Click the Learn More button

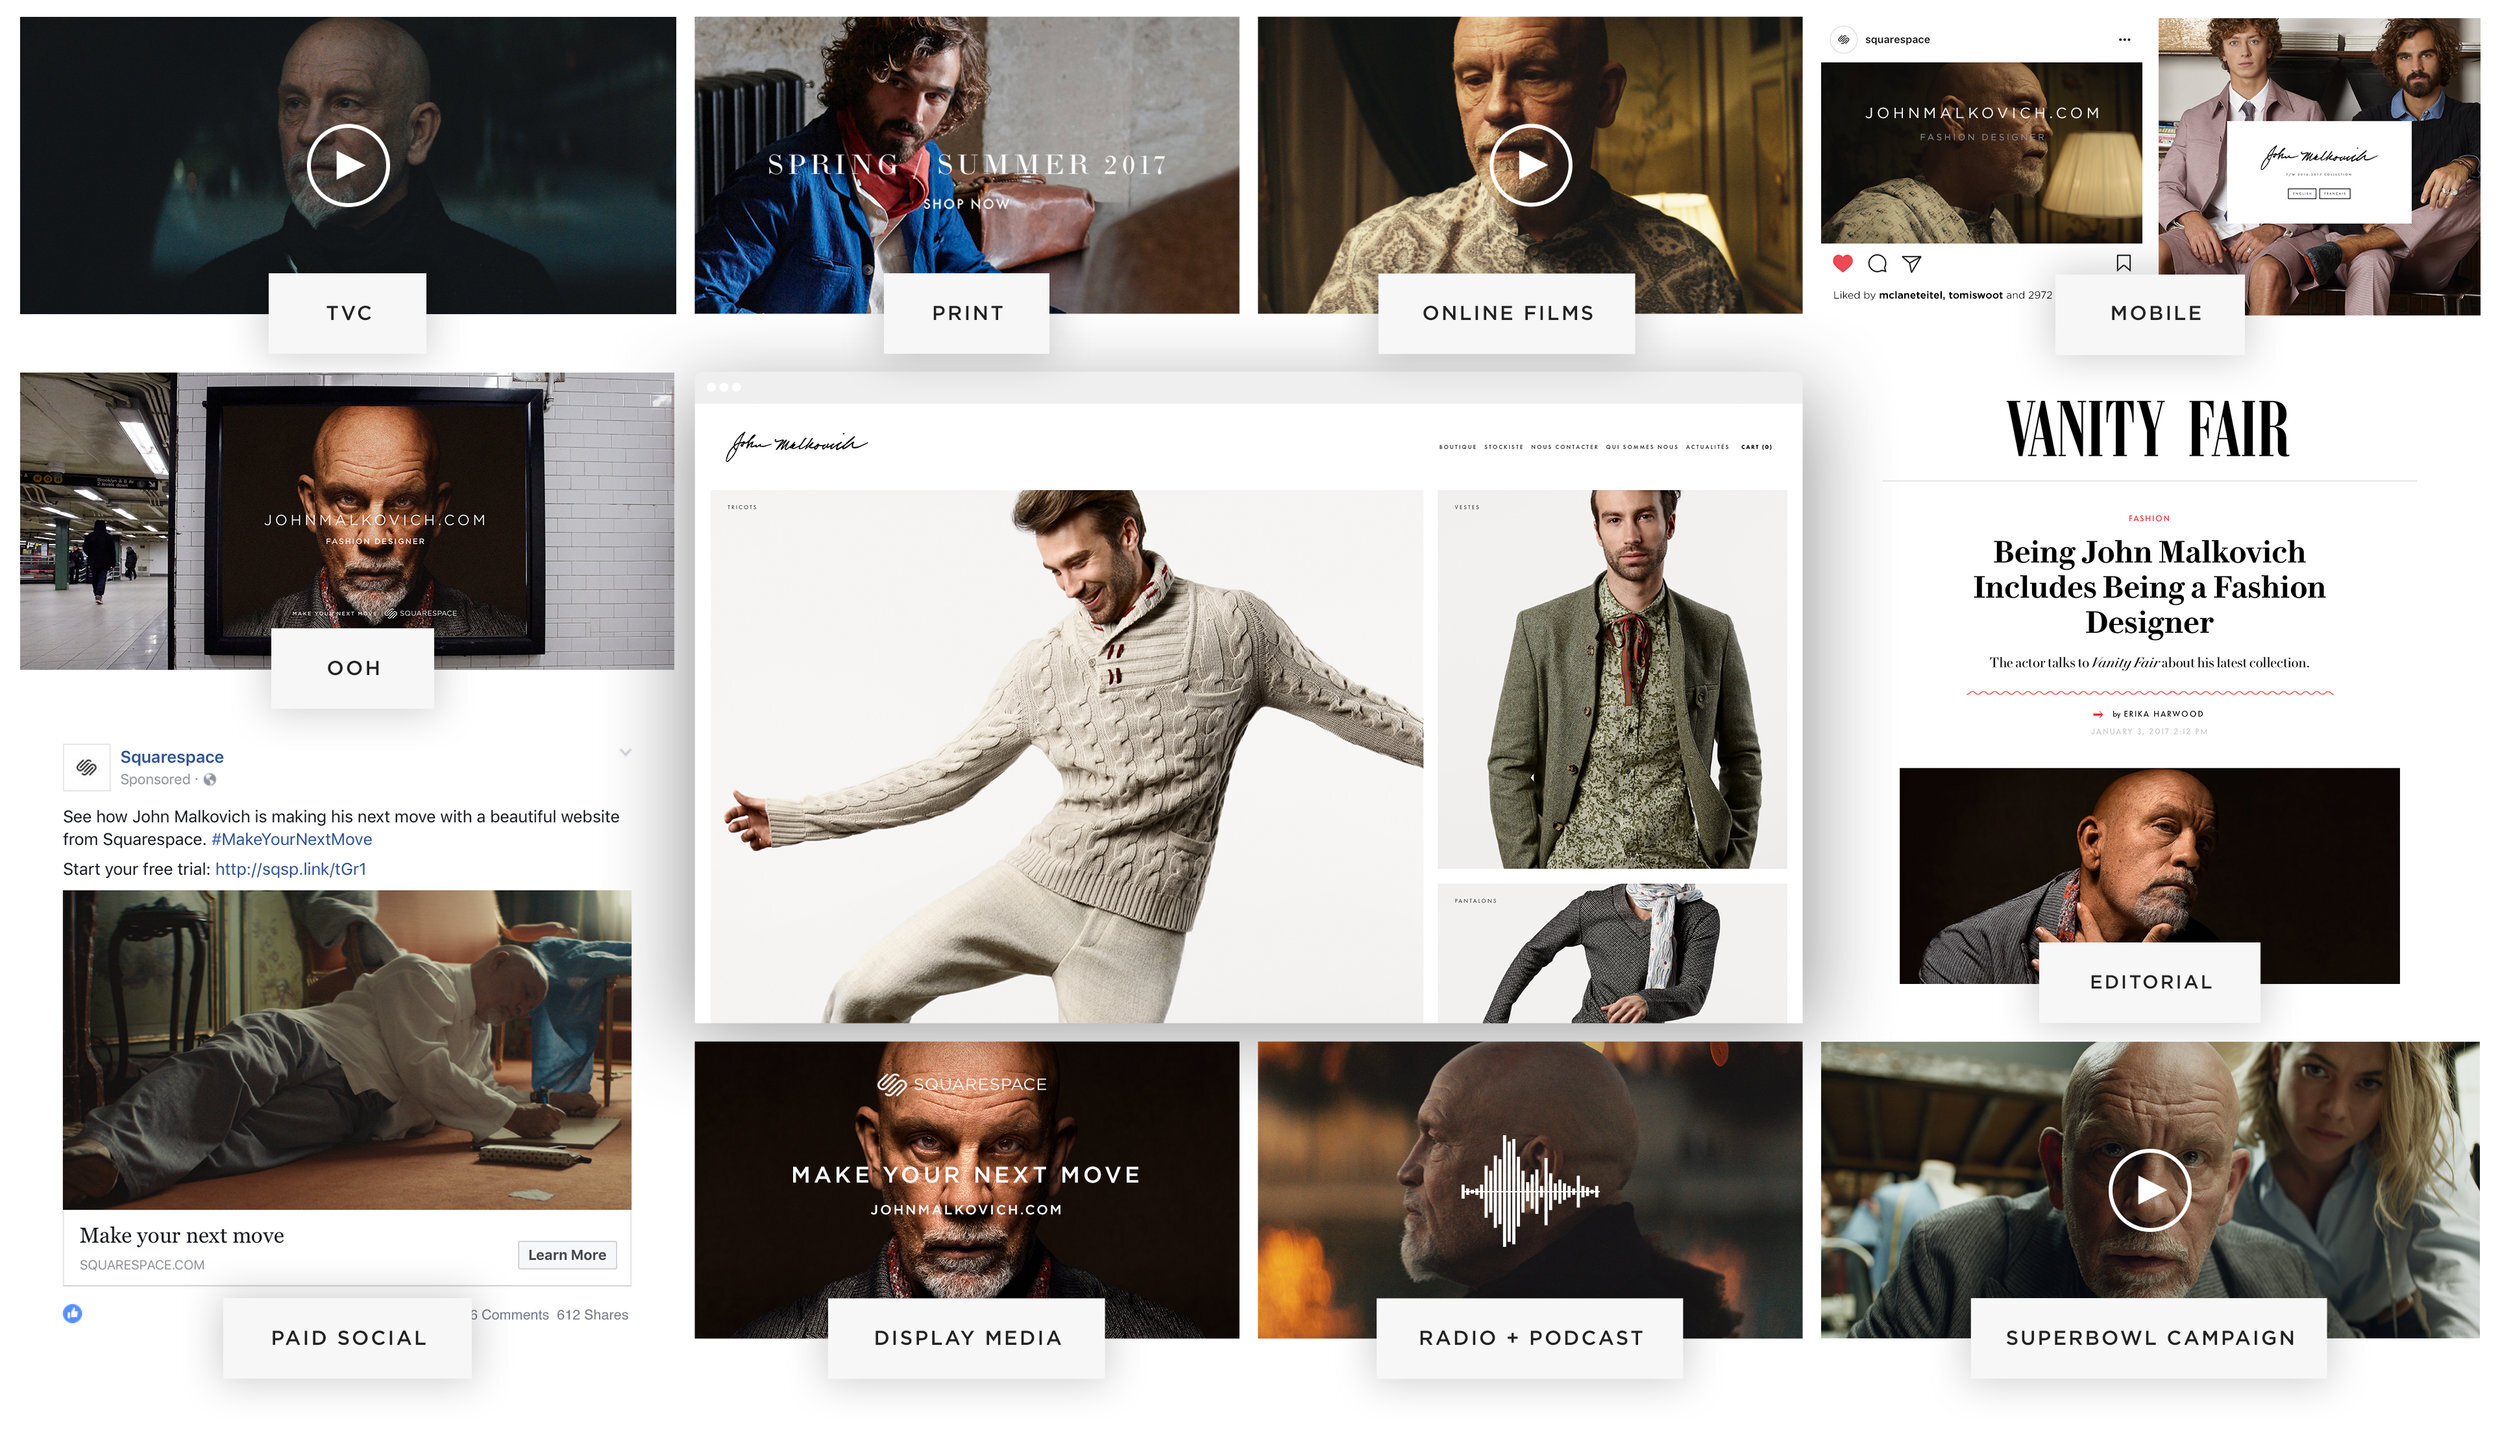[567, 1255]
